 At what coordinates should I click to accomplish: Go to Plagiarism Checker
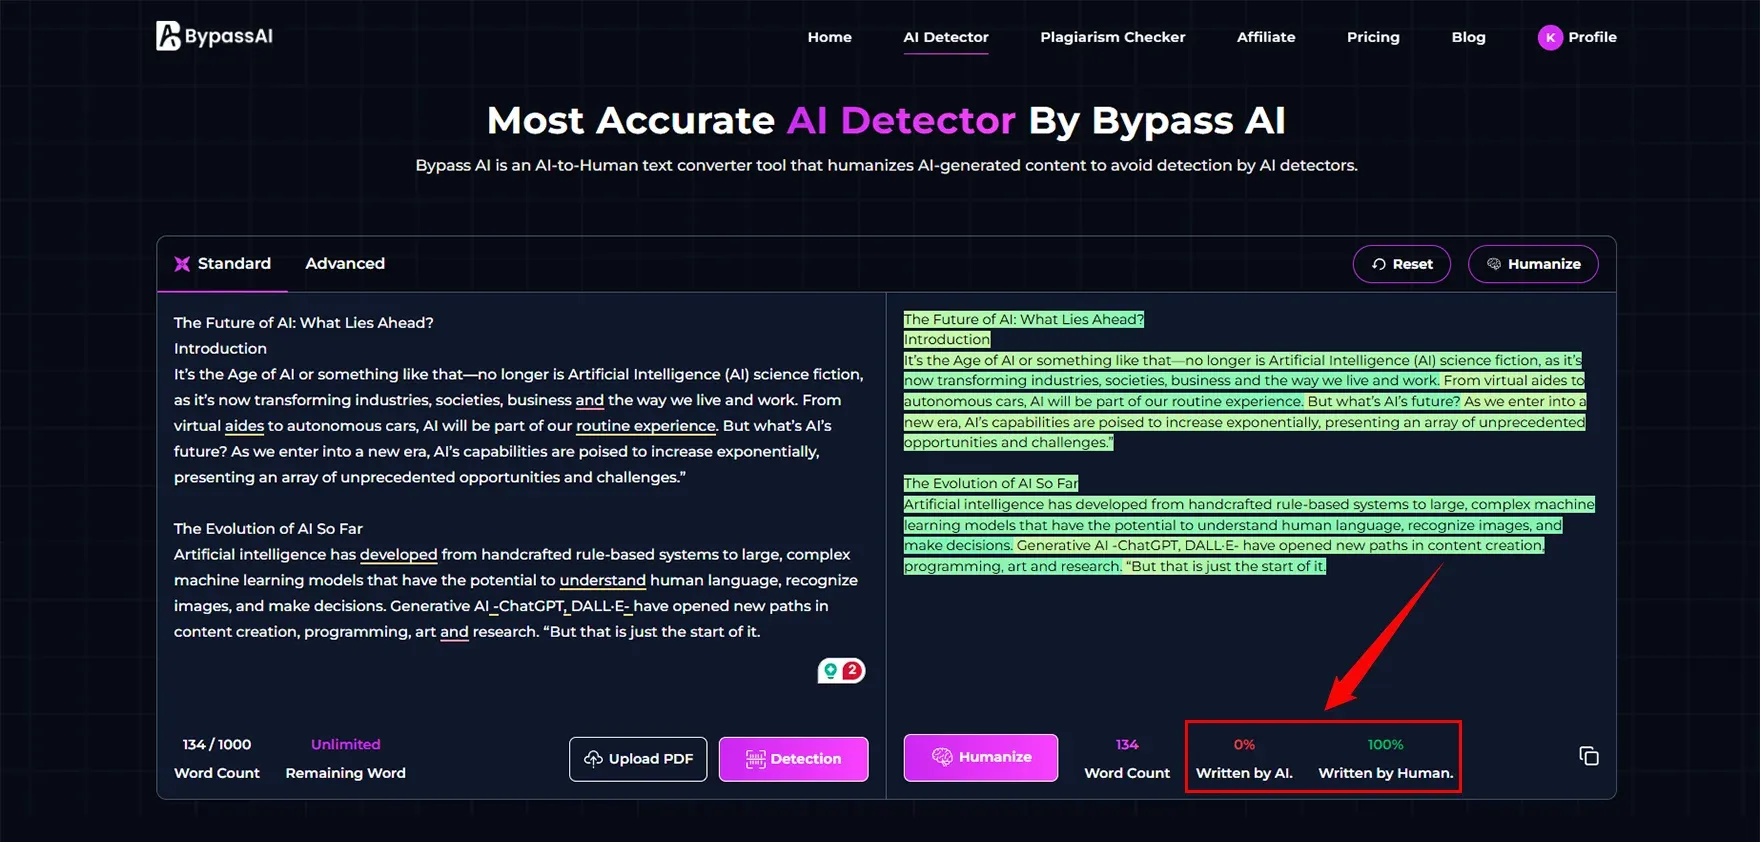point(1112,37)
